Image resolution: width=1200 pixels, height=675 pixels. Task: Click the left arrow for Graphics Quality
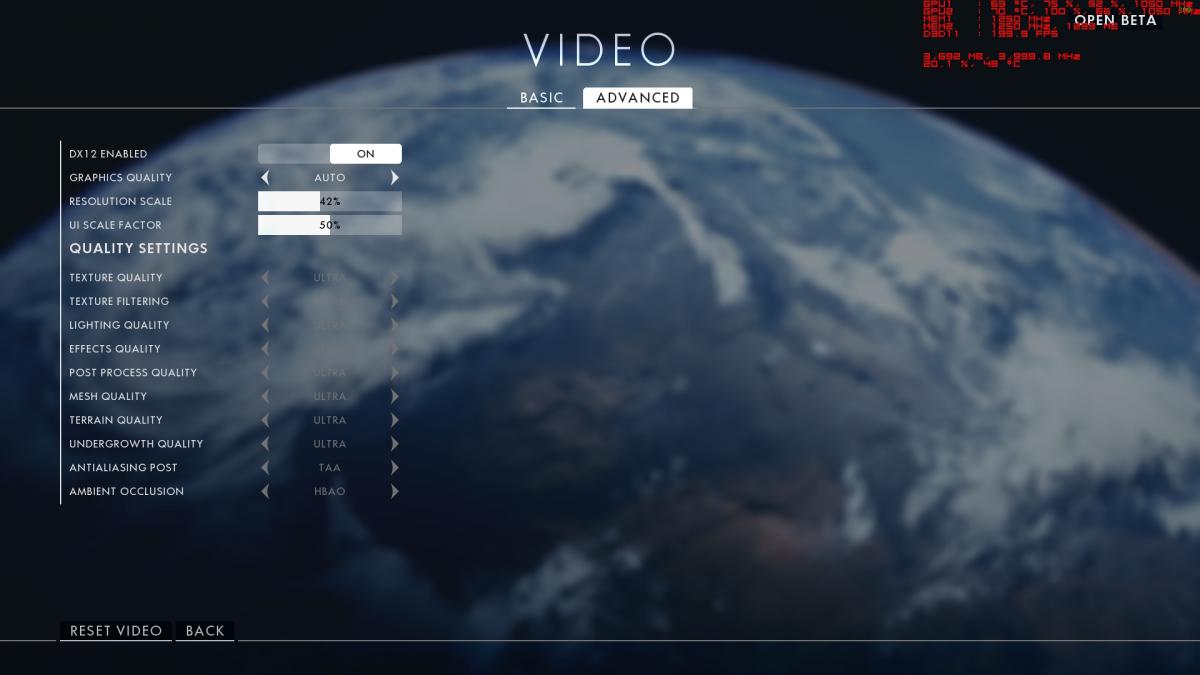[265, 178]
